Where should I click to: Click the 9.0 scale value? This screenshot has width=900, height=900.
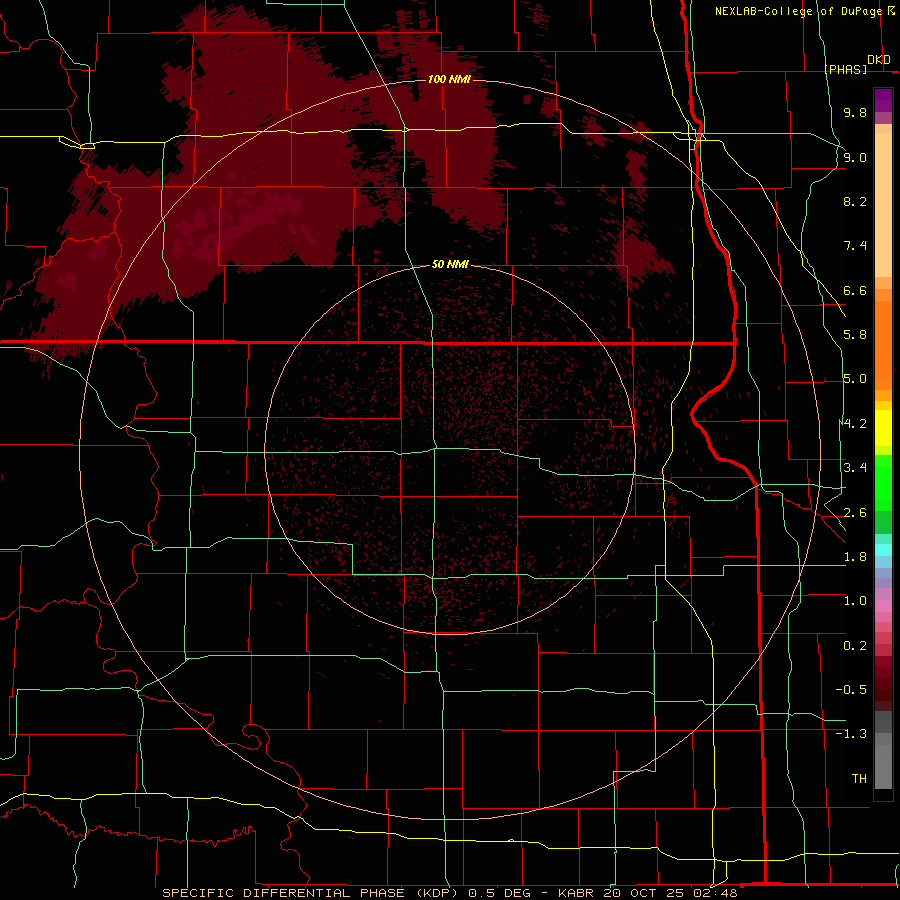(x=855, y=157)
